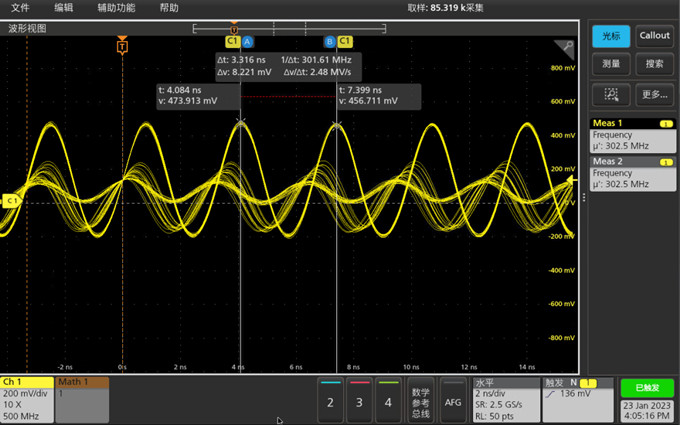Select cursor A marker icon

(x=247, y=41)
